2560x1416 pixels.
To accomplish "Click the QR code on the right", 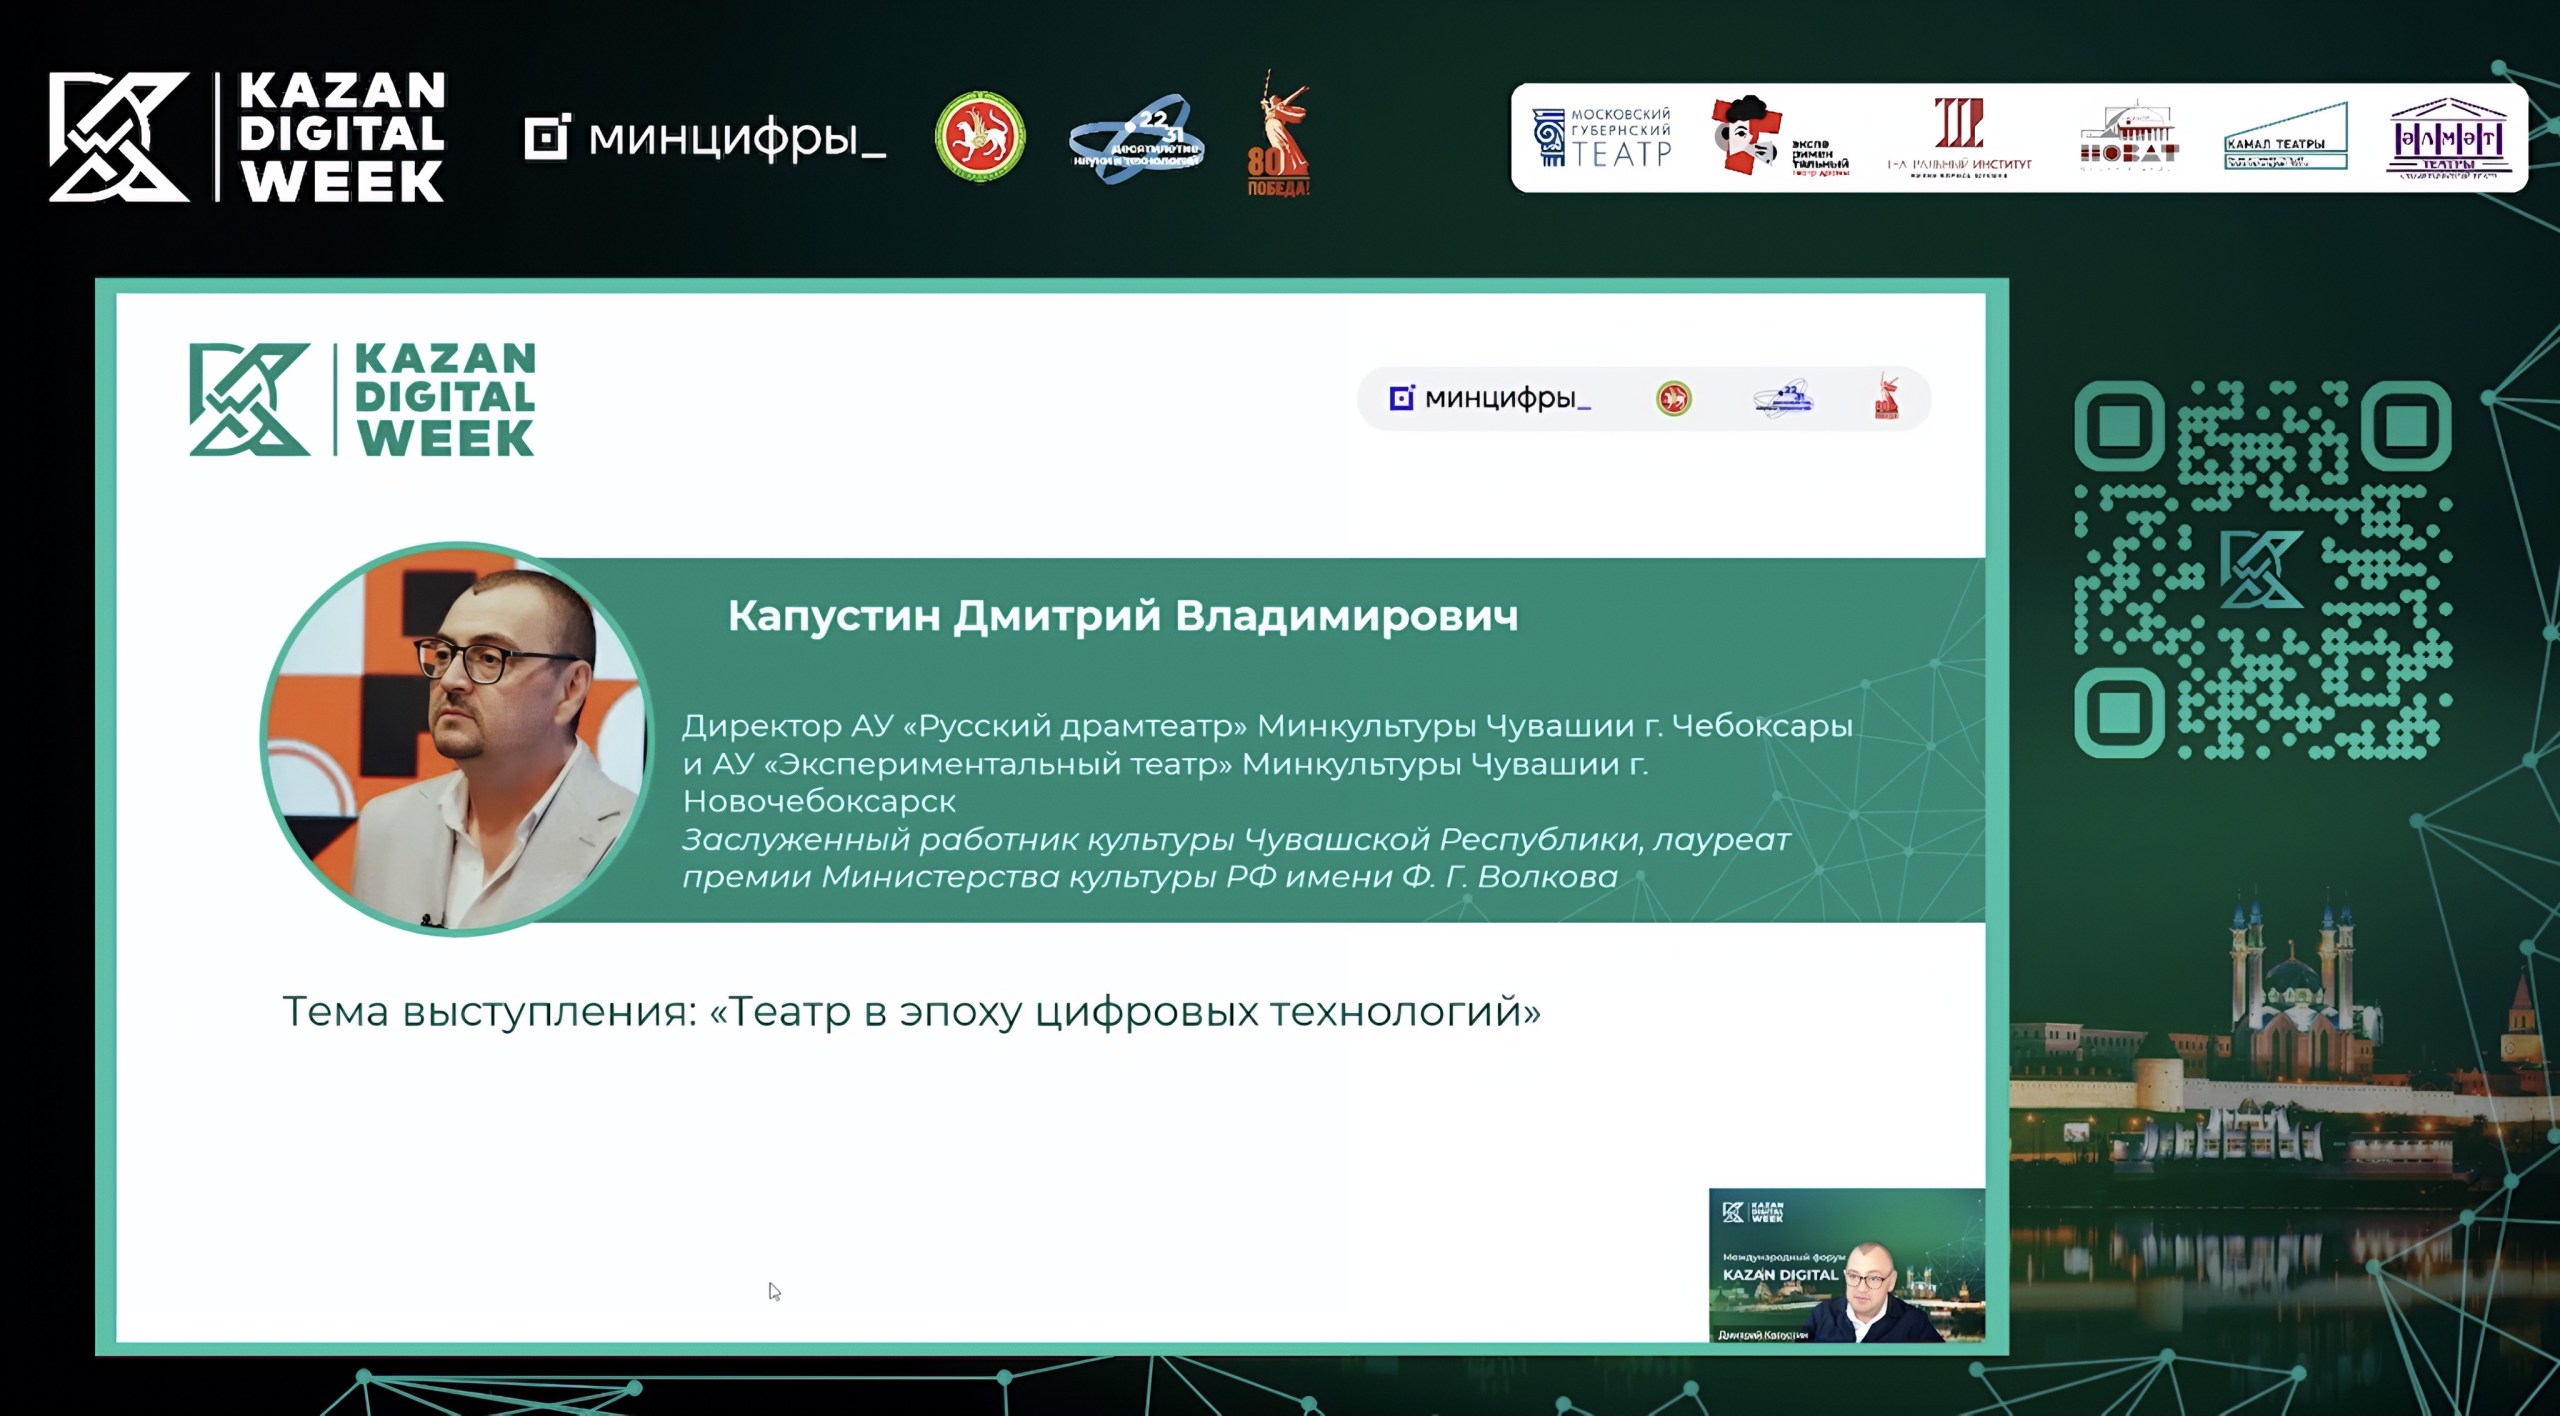I will point(2263,569).
